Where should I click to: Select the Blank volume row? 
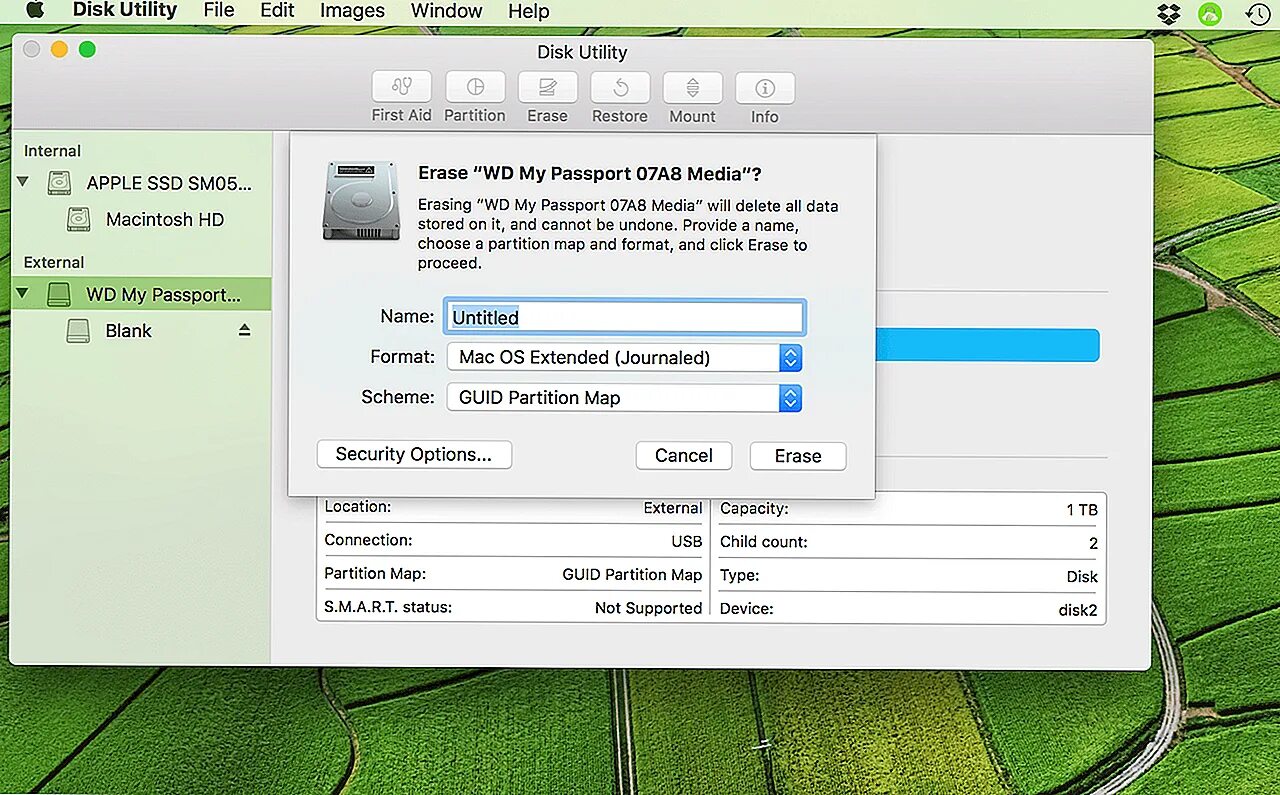pyautogui.click(x=140, y=331)
